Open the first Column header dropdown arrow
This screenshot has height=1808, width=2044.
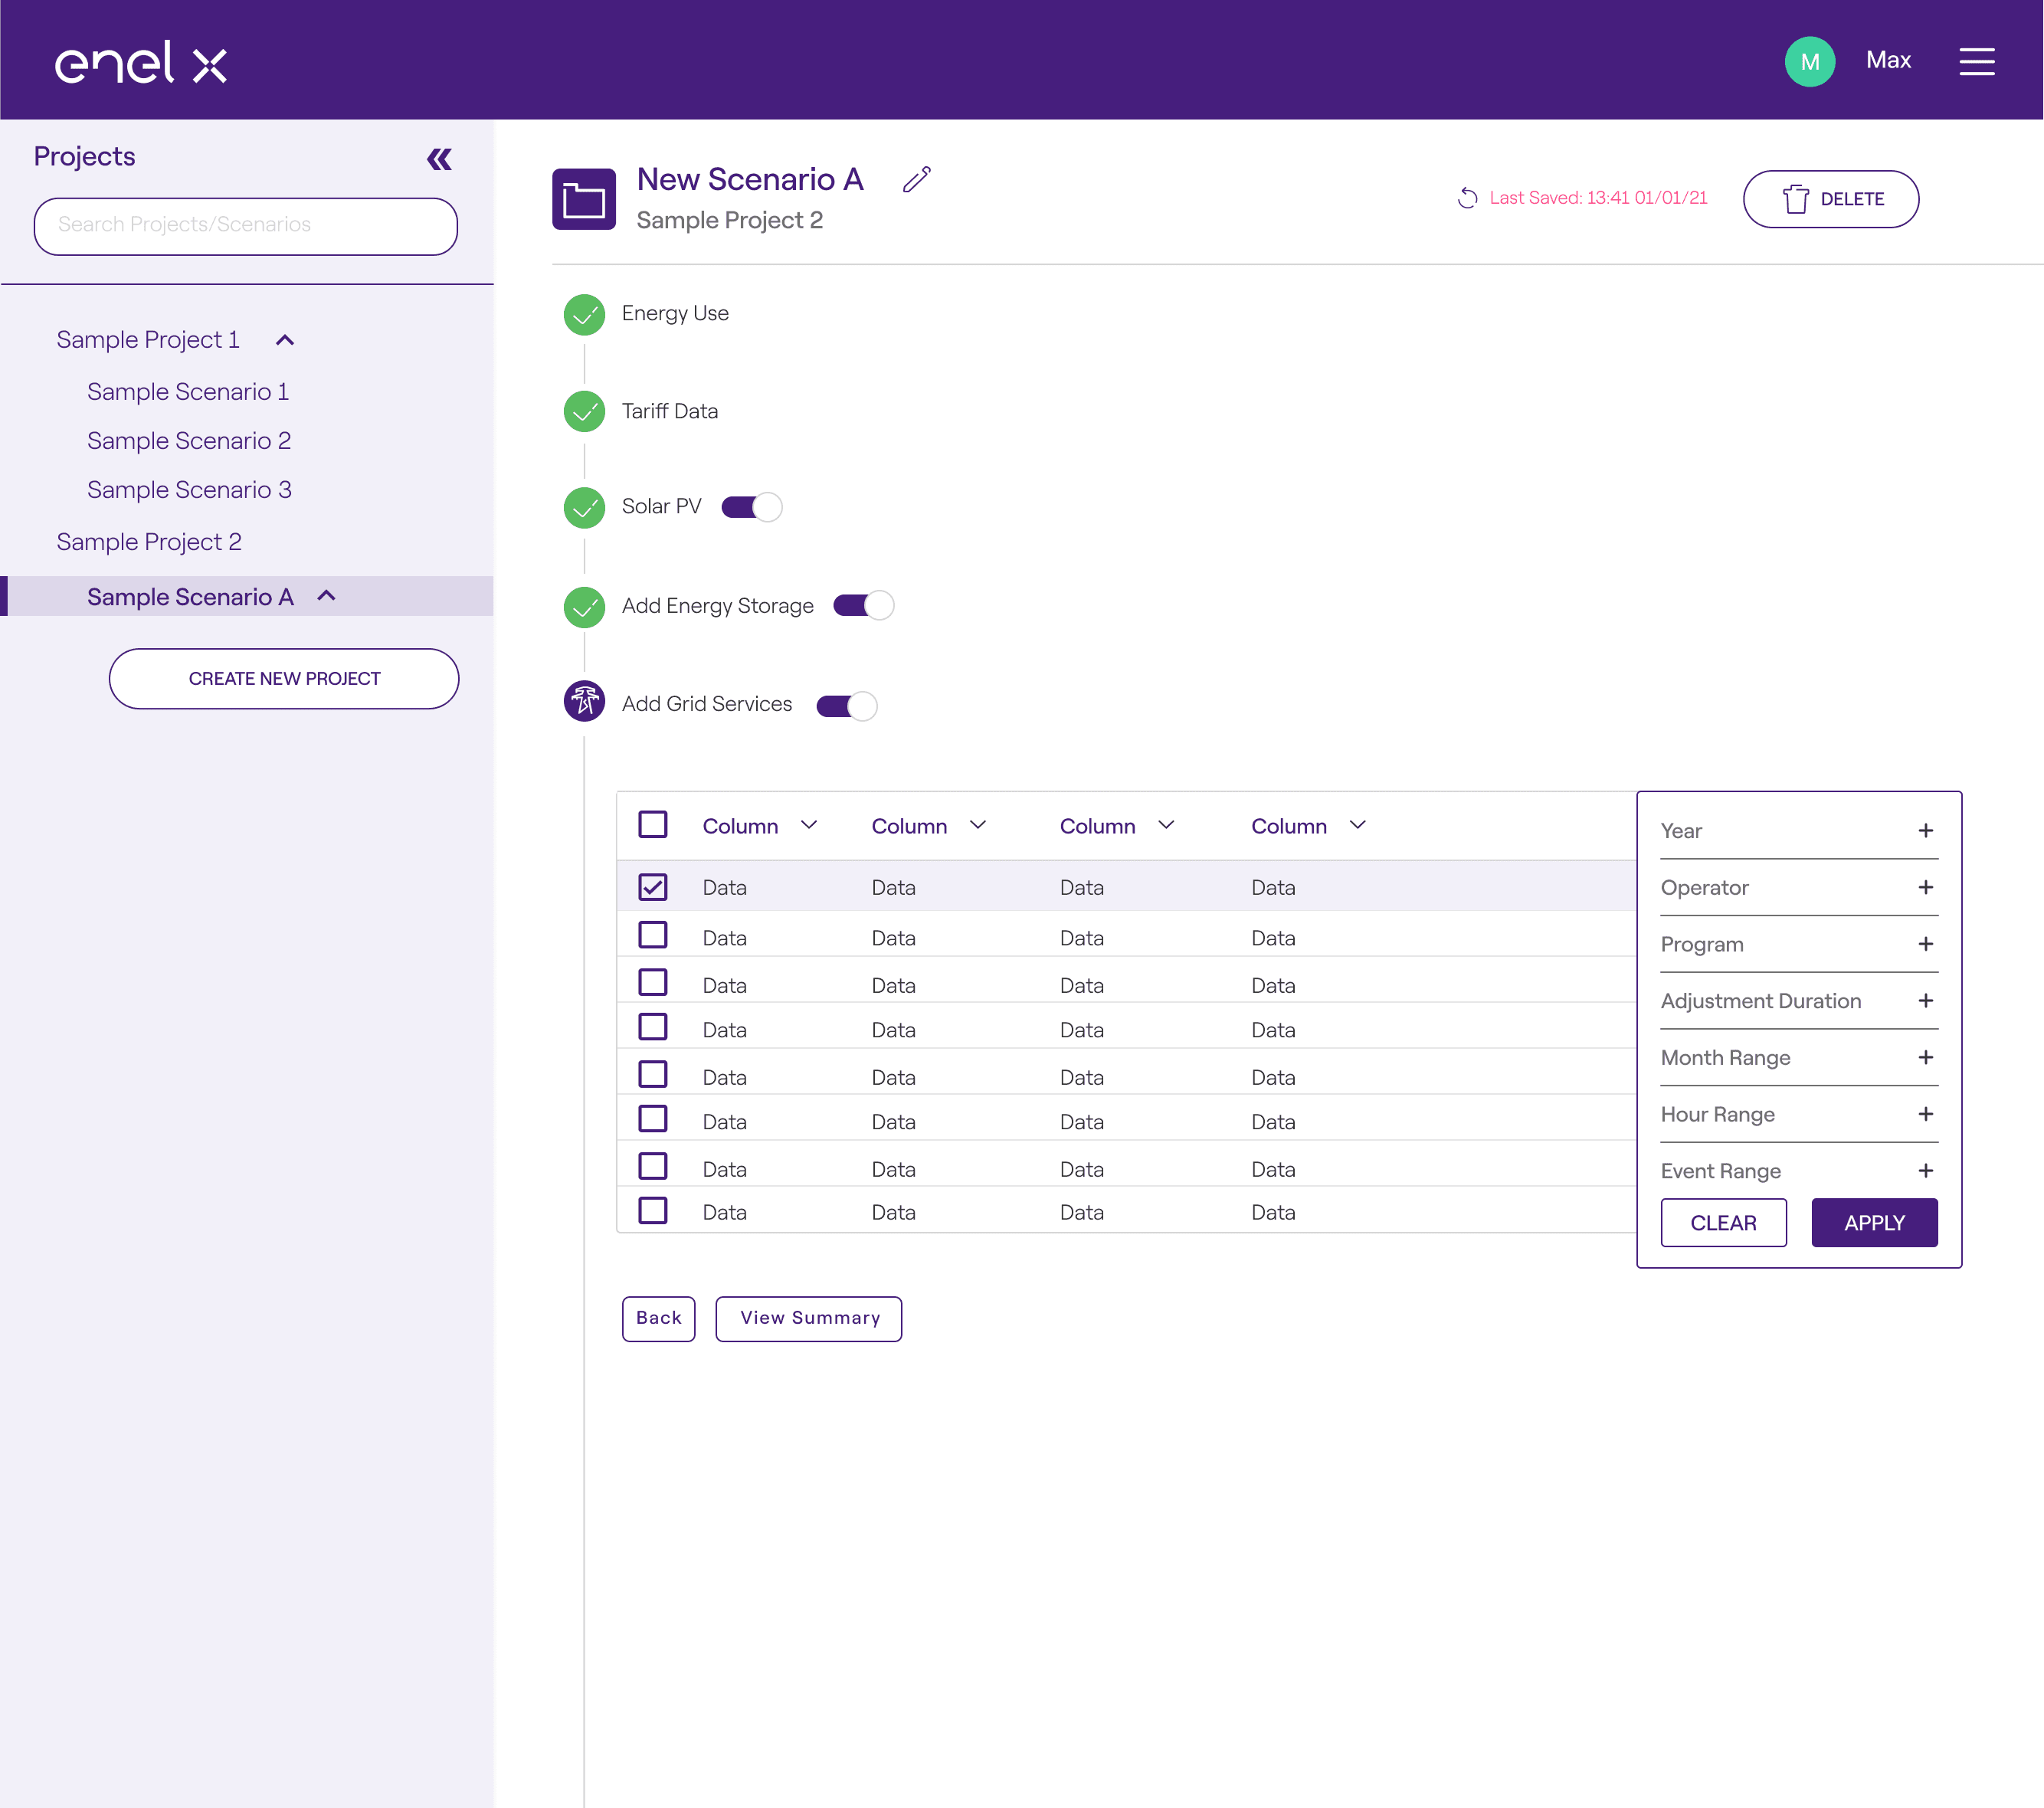(809, 825)
